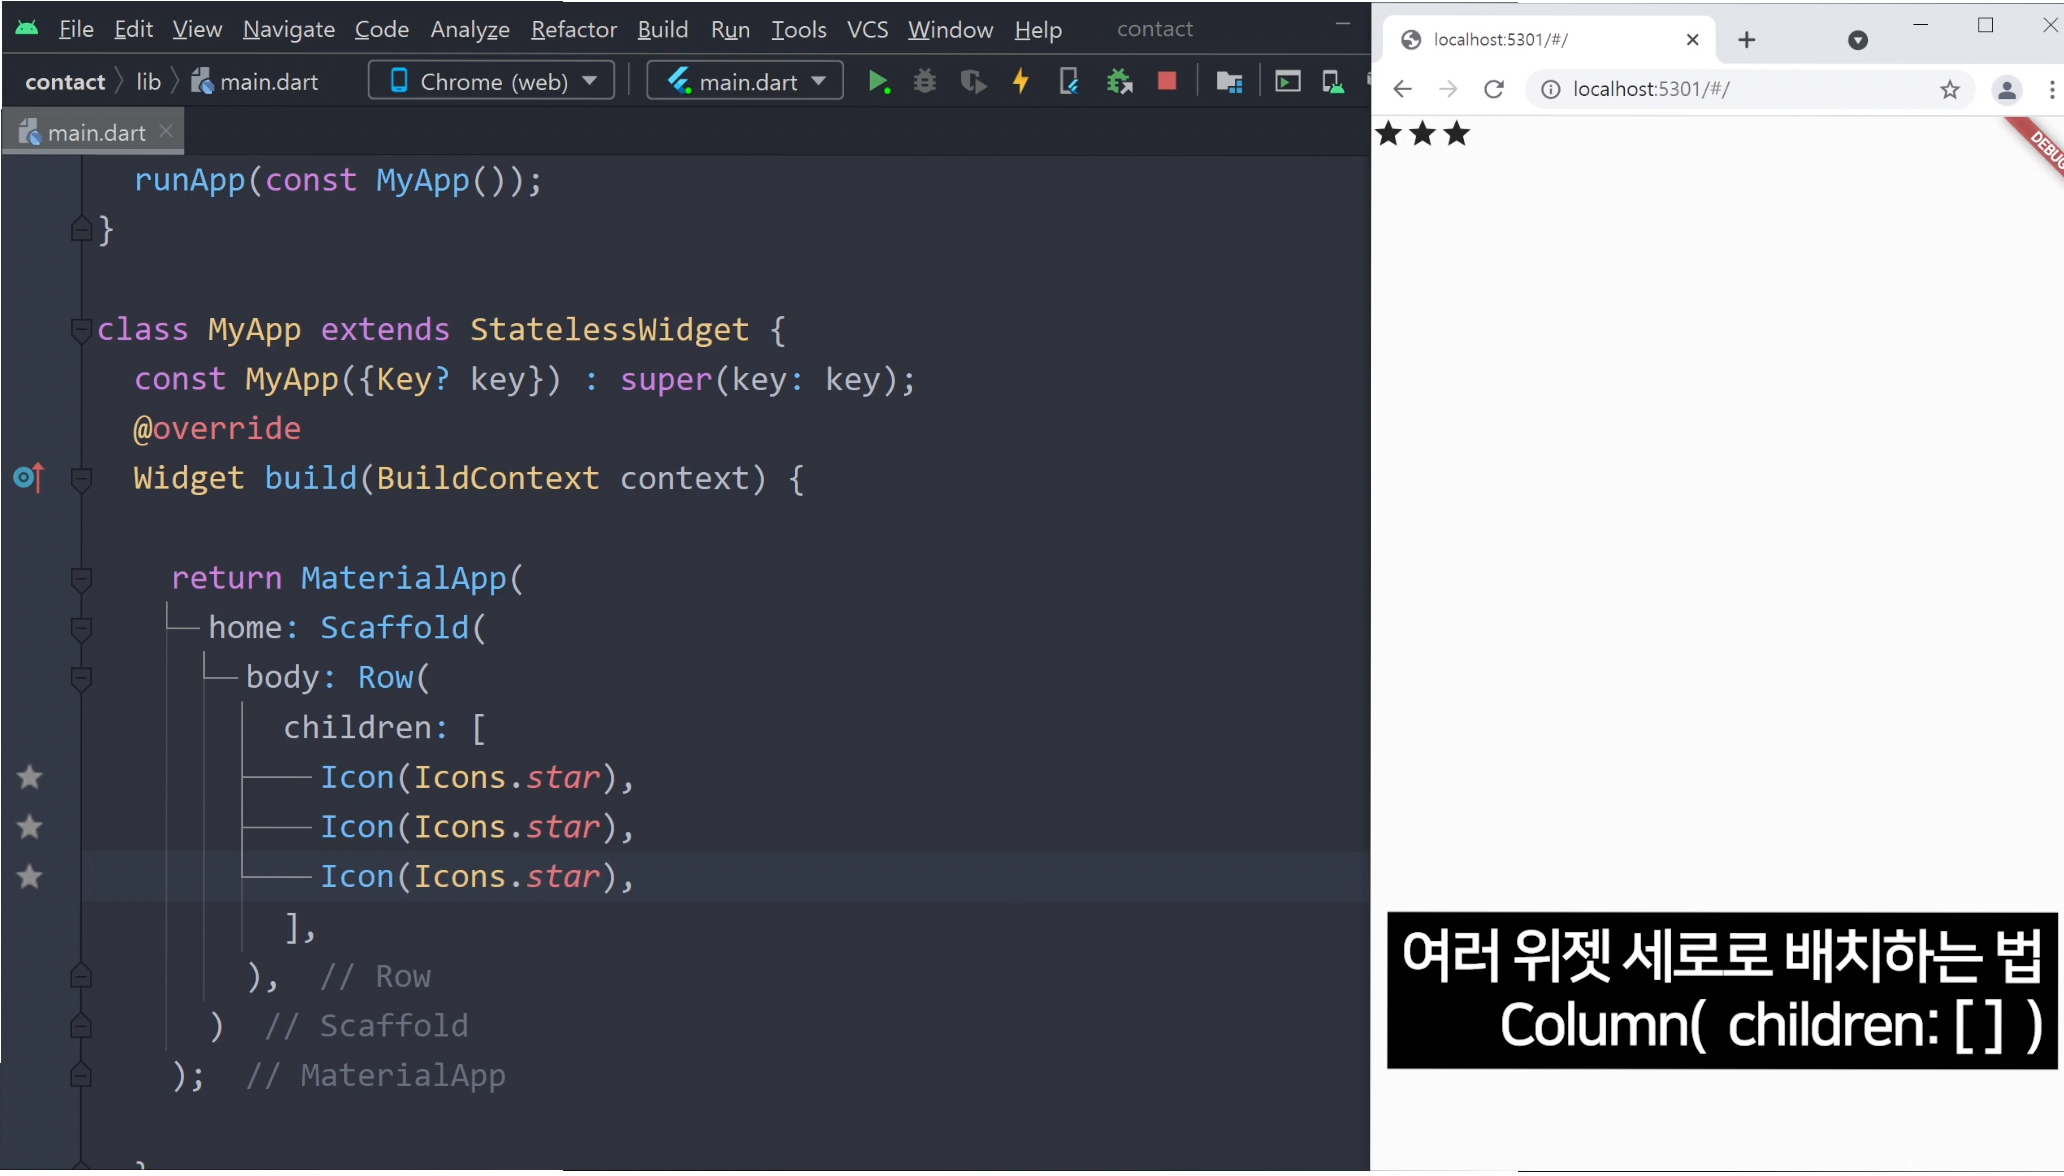Click Run with Coverage shield icon
Viewport: 2064px width, 1176px height.
972,82
